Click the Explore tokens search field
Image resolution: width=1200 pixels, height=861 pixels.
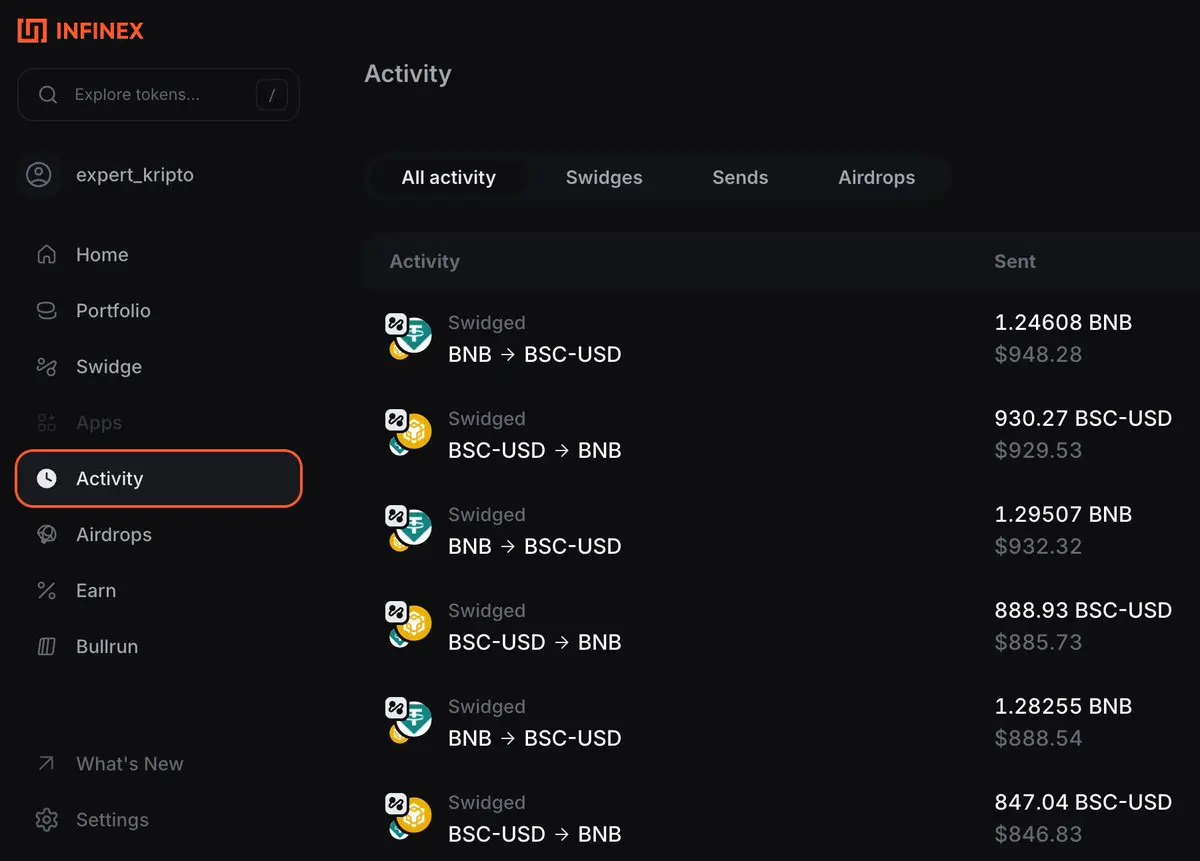click(x=158, y=95)
